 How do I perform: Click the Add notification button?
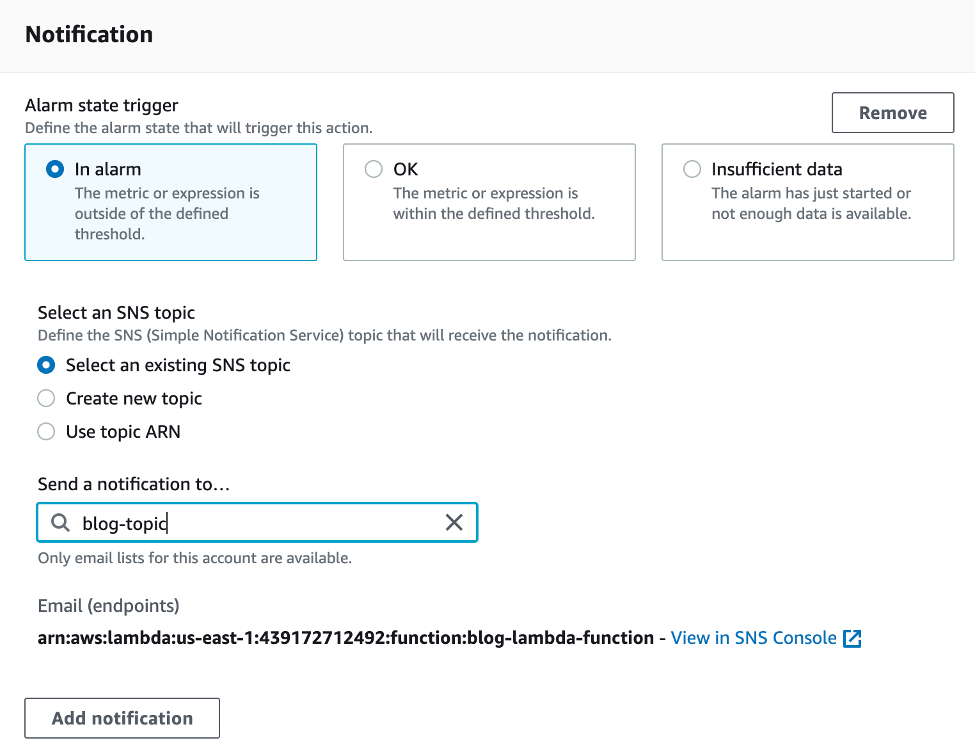[121, 717]
